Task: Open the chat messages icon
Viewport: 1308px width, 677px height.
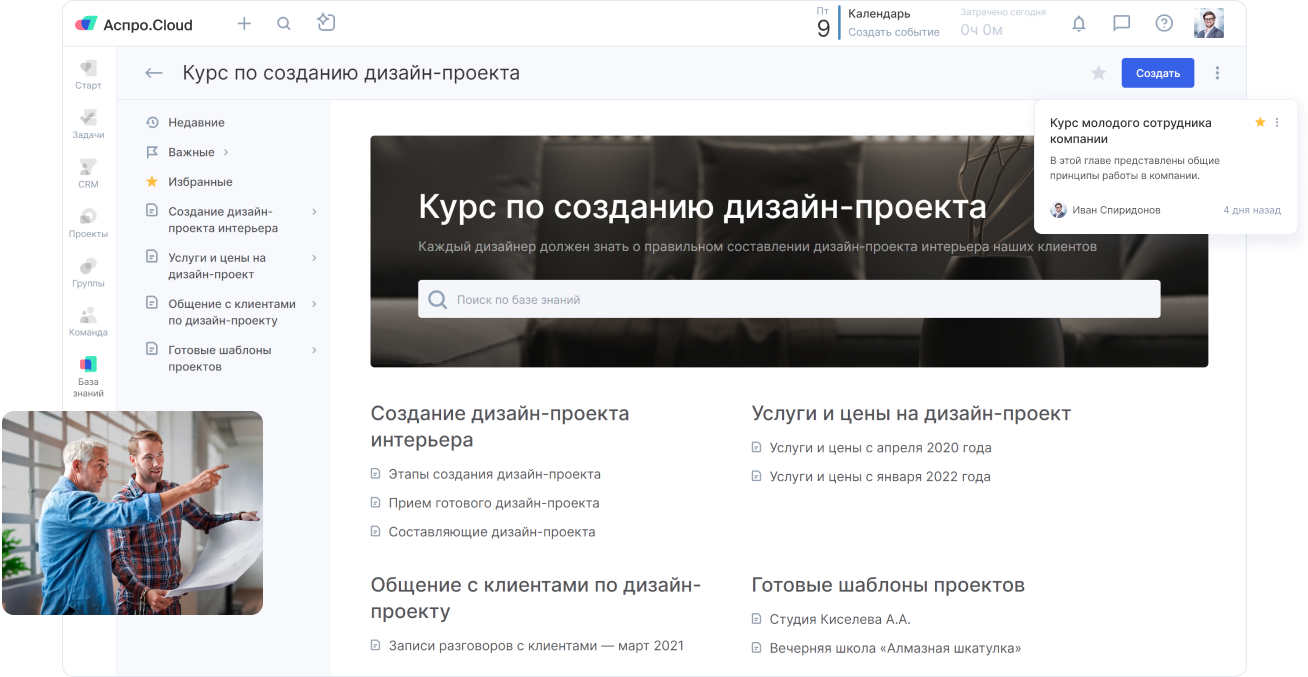Action: pos(1121,24)
